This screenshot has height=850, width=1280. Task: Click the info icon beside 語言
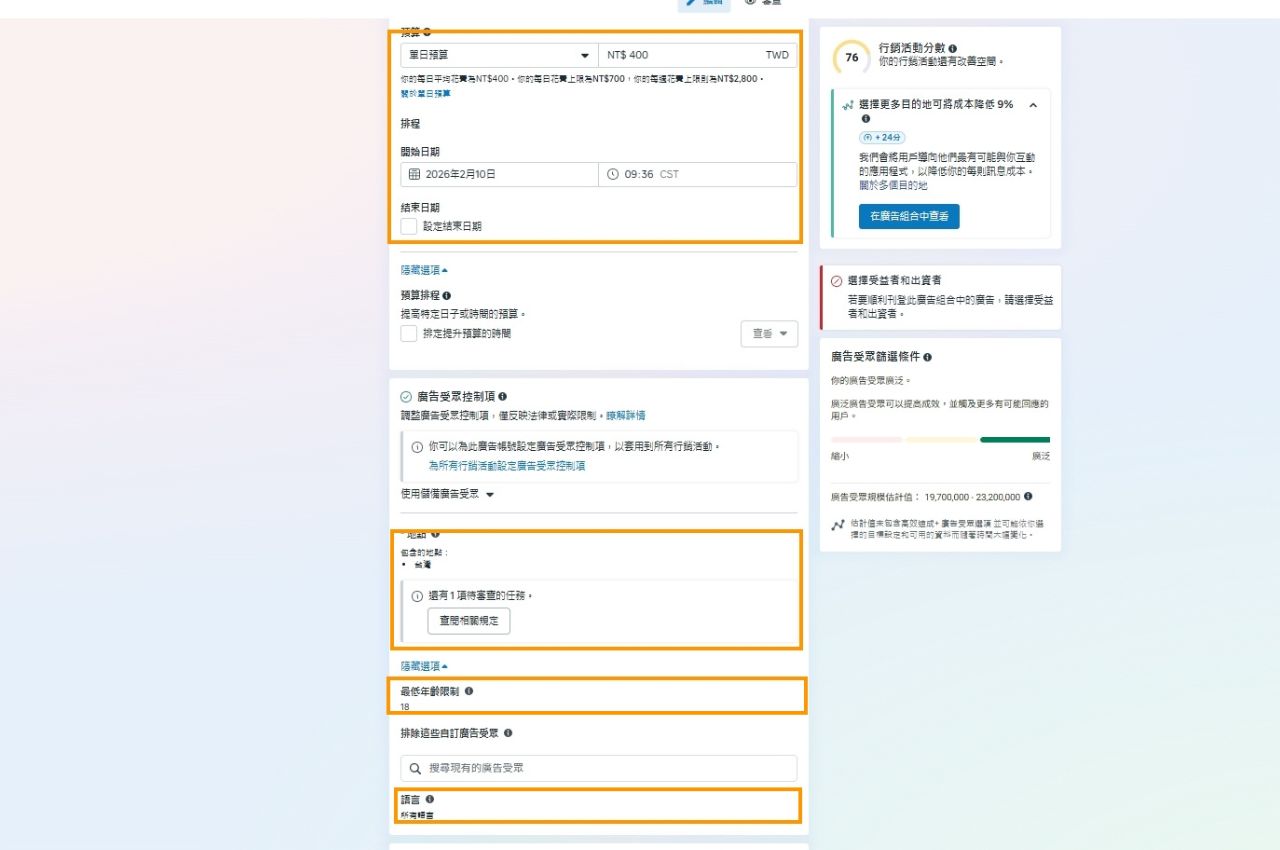coord(430,799)
